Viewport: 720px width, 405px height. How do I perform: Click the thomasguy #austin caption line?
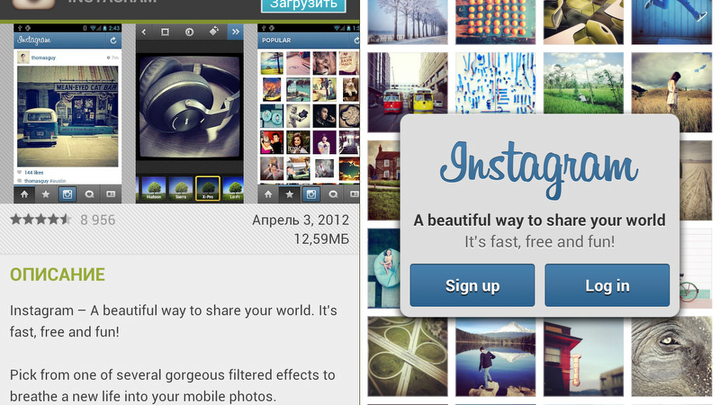45,181
